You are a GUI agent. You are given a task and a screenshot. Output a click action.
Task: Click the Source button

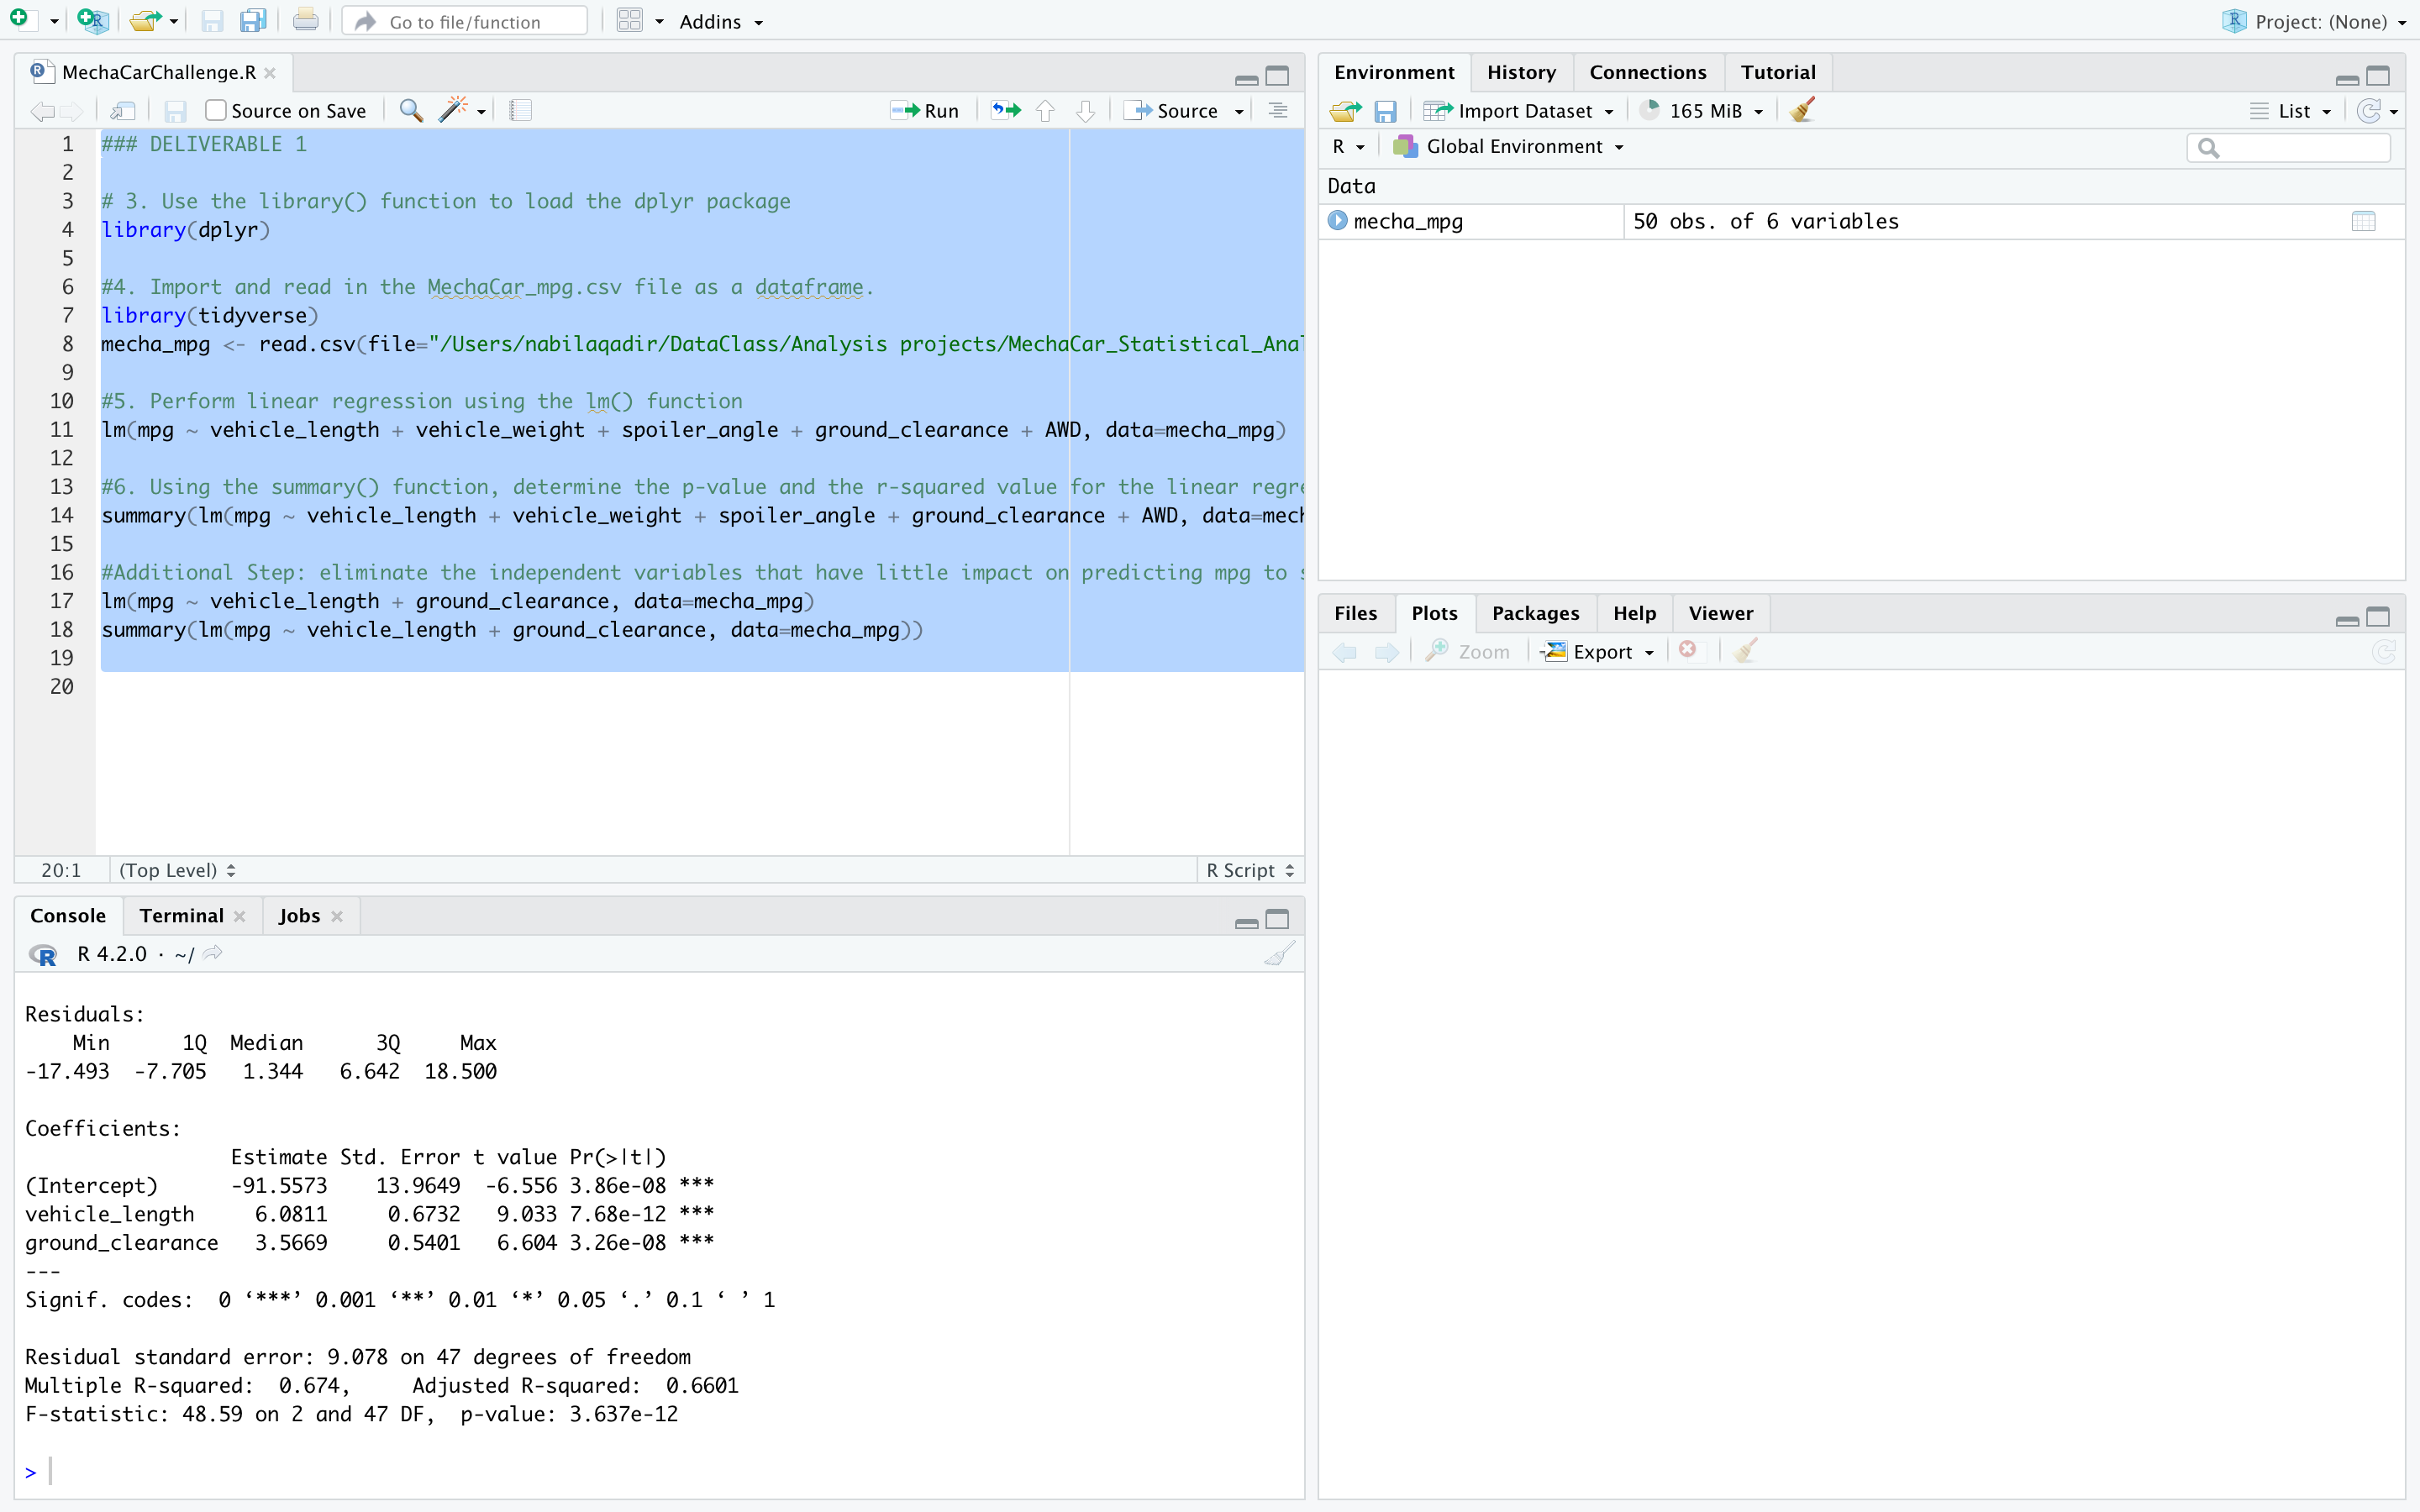point(1172,111)
